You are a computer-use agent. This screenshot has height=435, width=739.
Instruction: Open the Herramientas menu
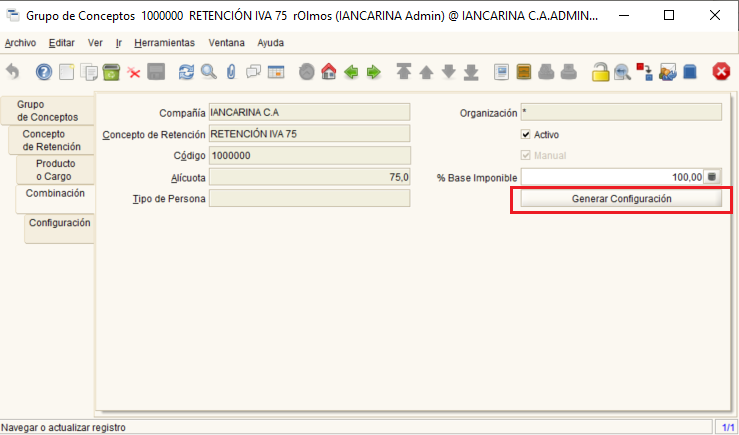[x=164, y=43]
